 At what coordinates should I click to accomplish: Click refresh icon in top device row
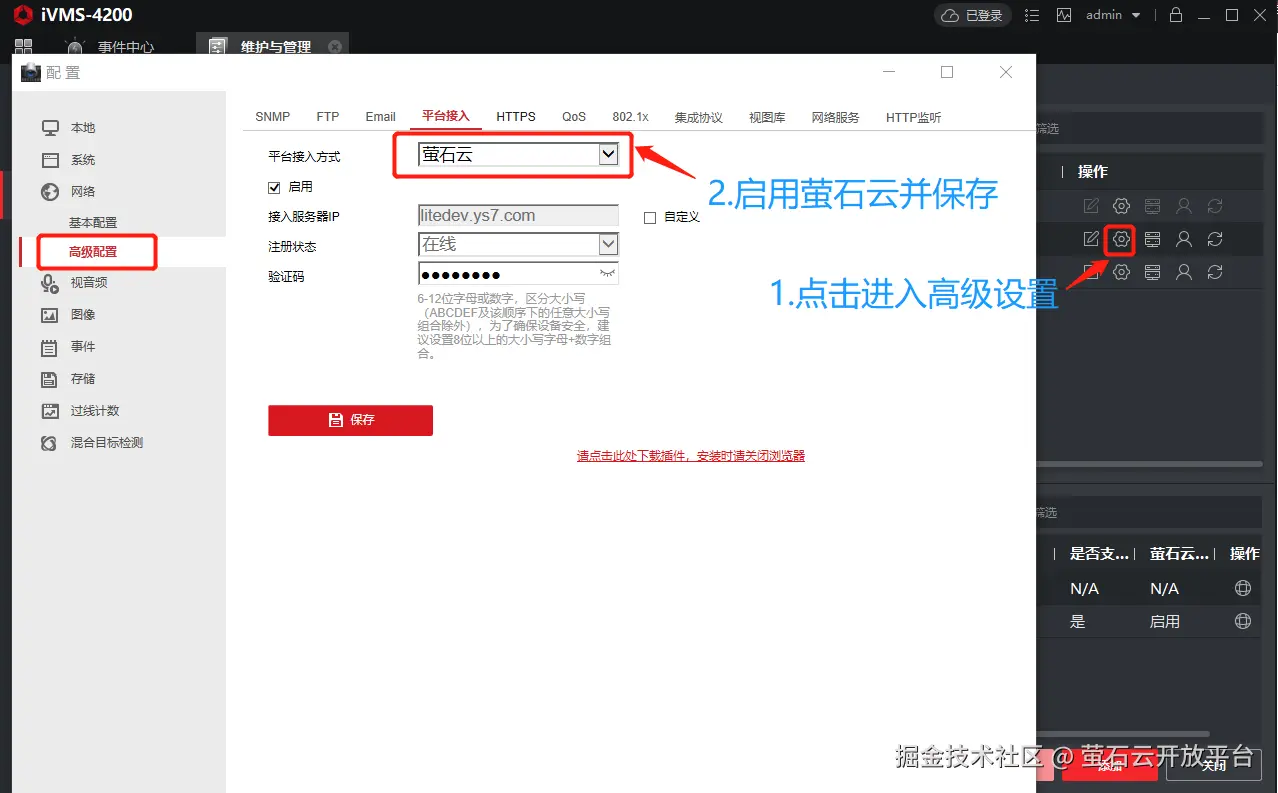[1215, 206]
